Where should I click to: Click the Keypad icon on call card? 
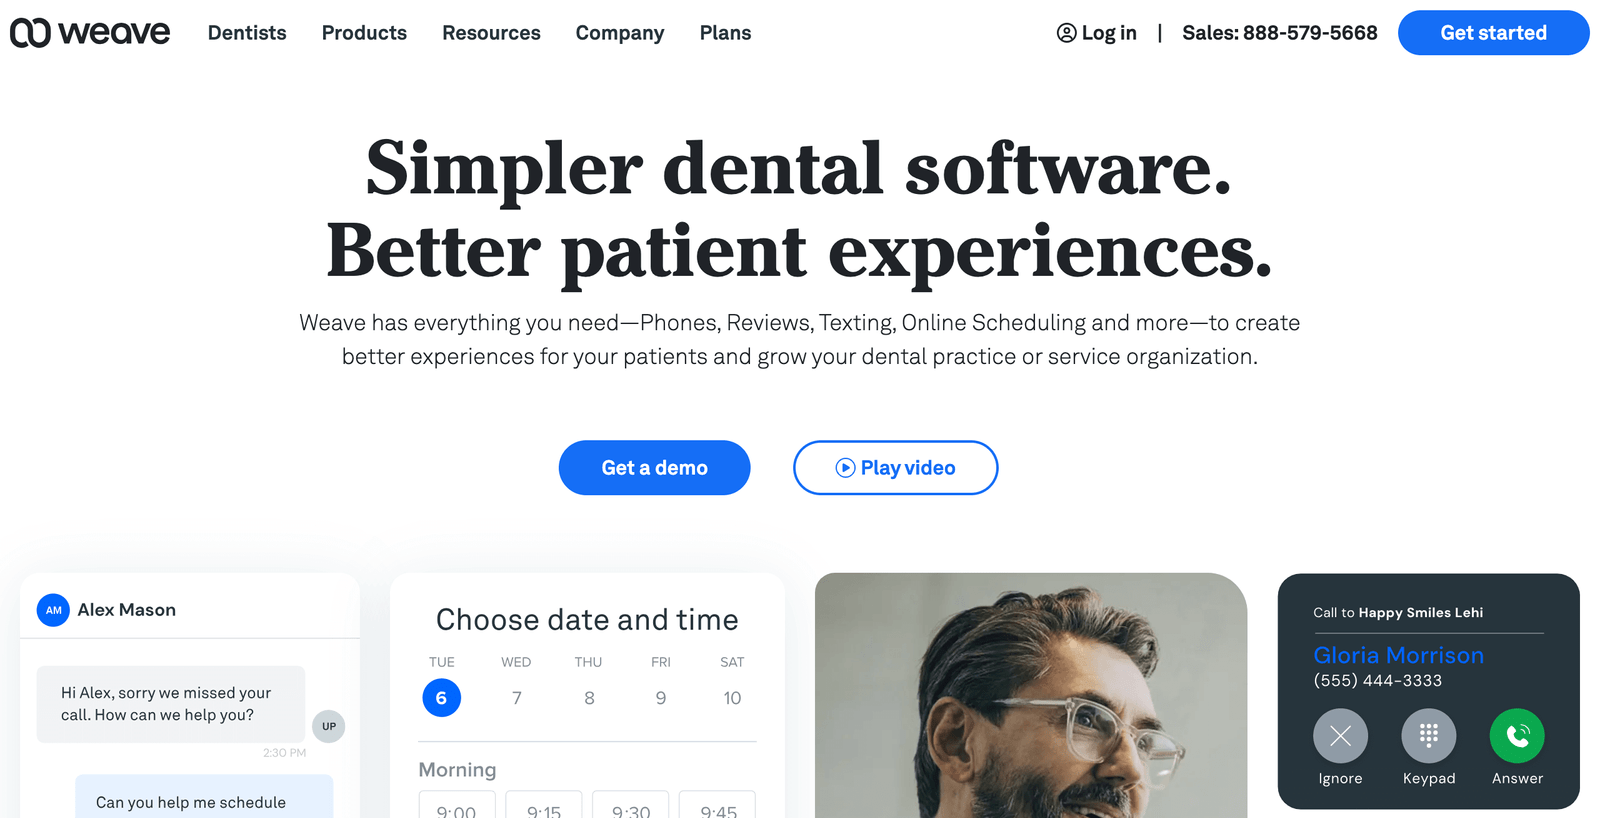point(1429,736)
